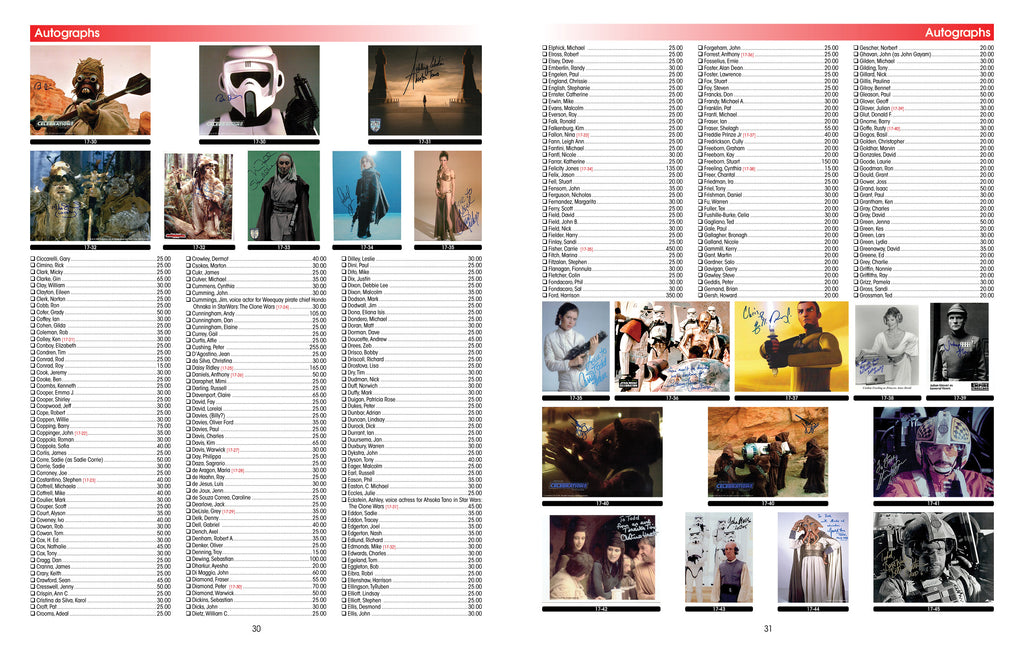The image size is (1024, 663).
Task: Check the Felicity Jones entry box
Action: pos(545,168)
